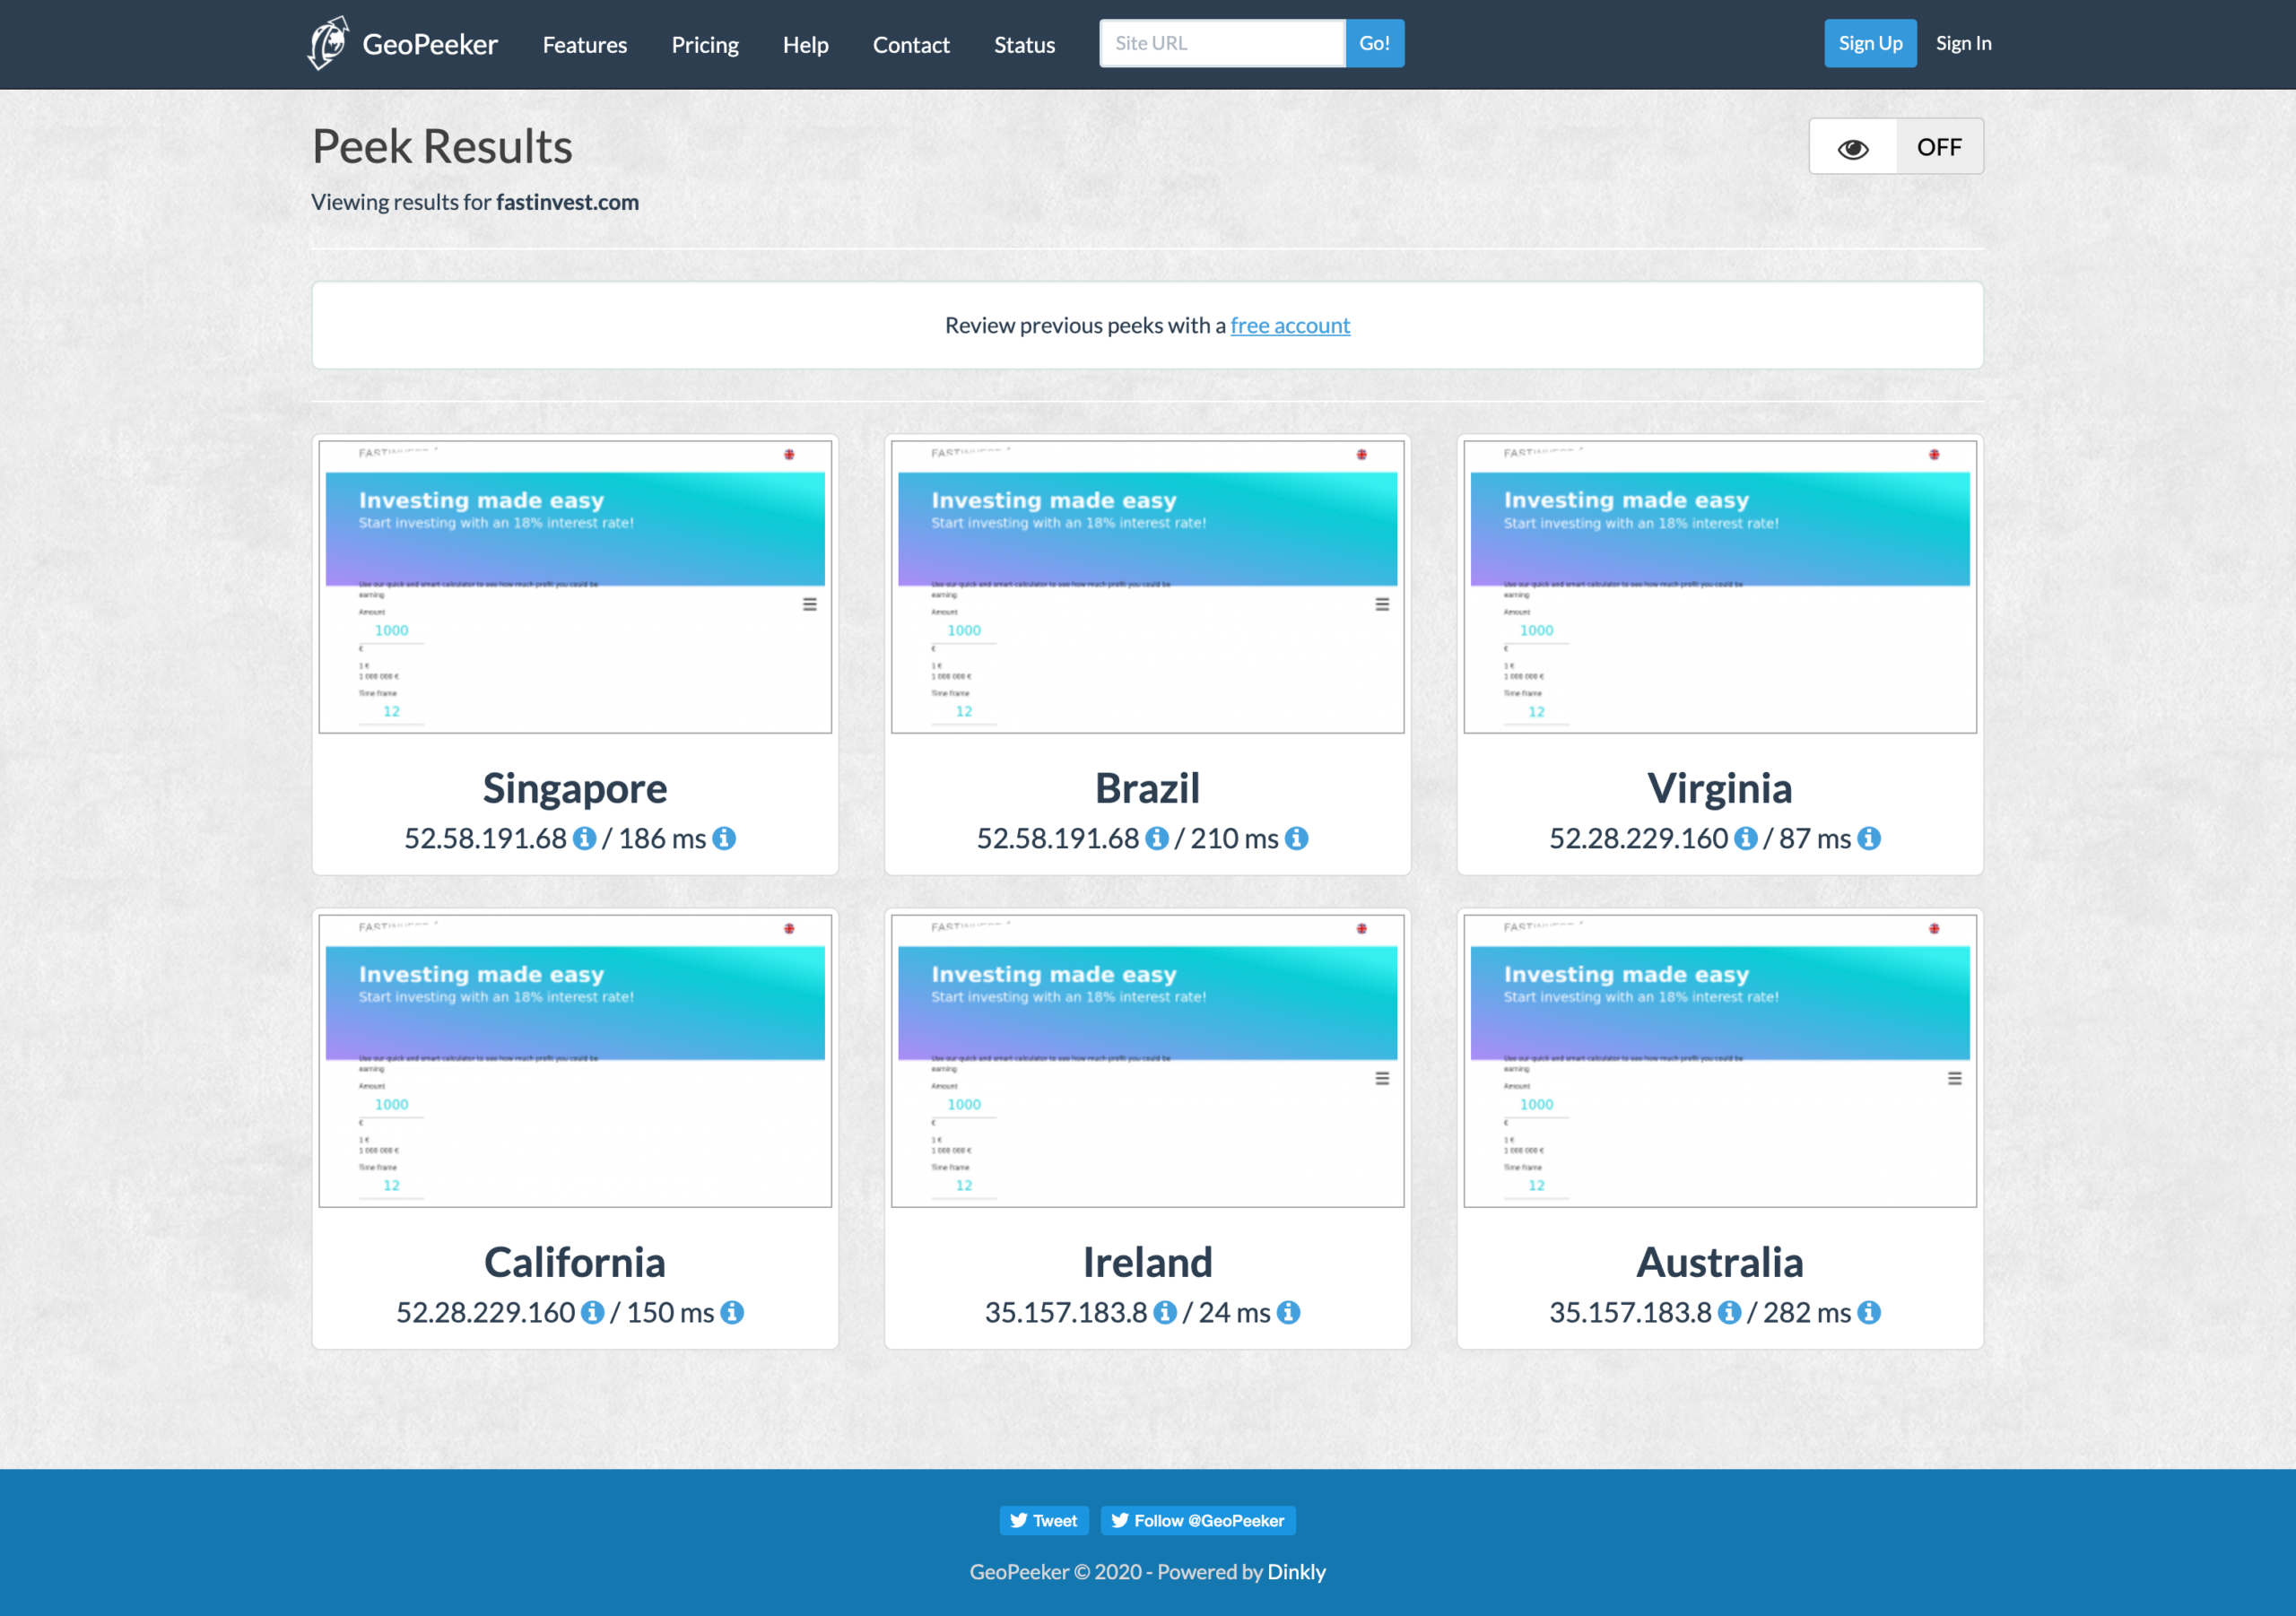Focus the Site URL input field

1222,43
